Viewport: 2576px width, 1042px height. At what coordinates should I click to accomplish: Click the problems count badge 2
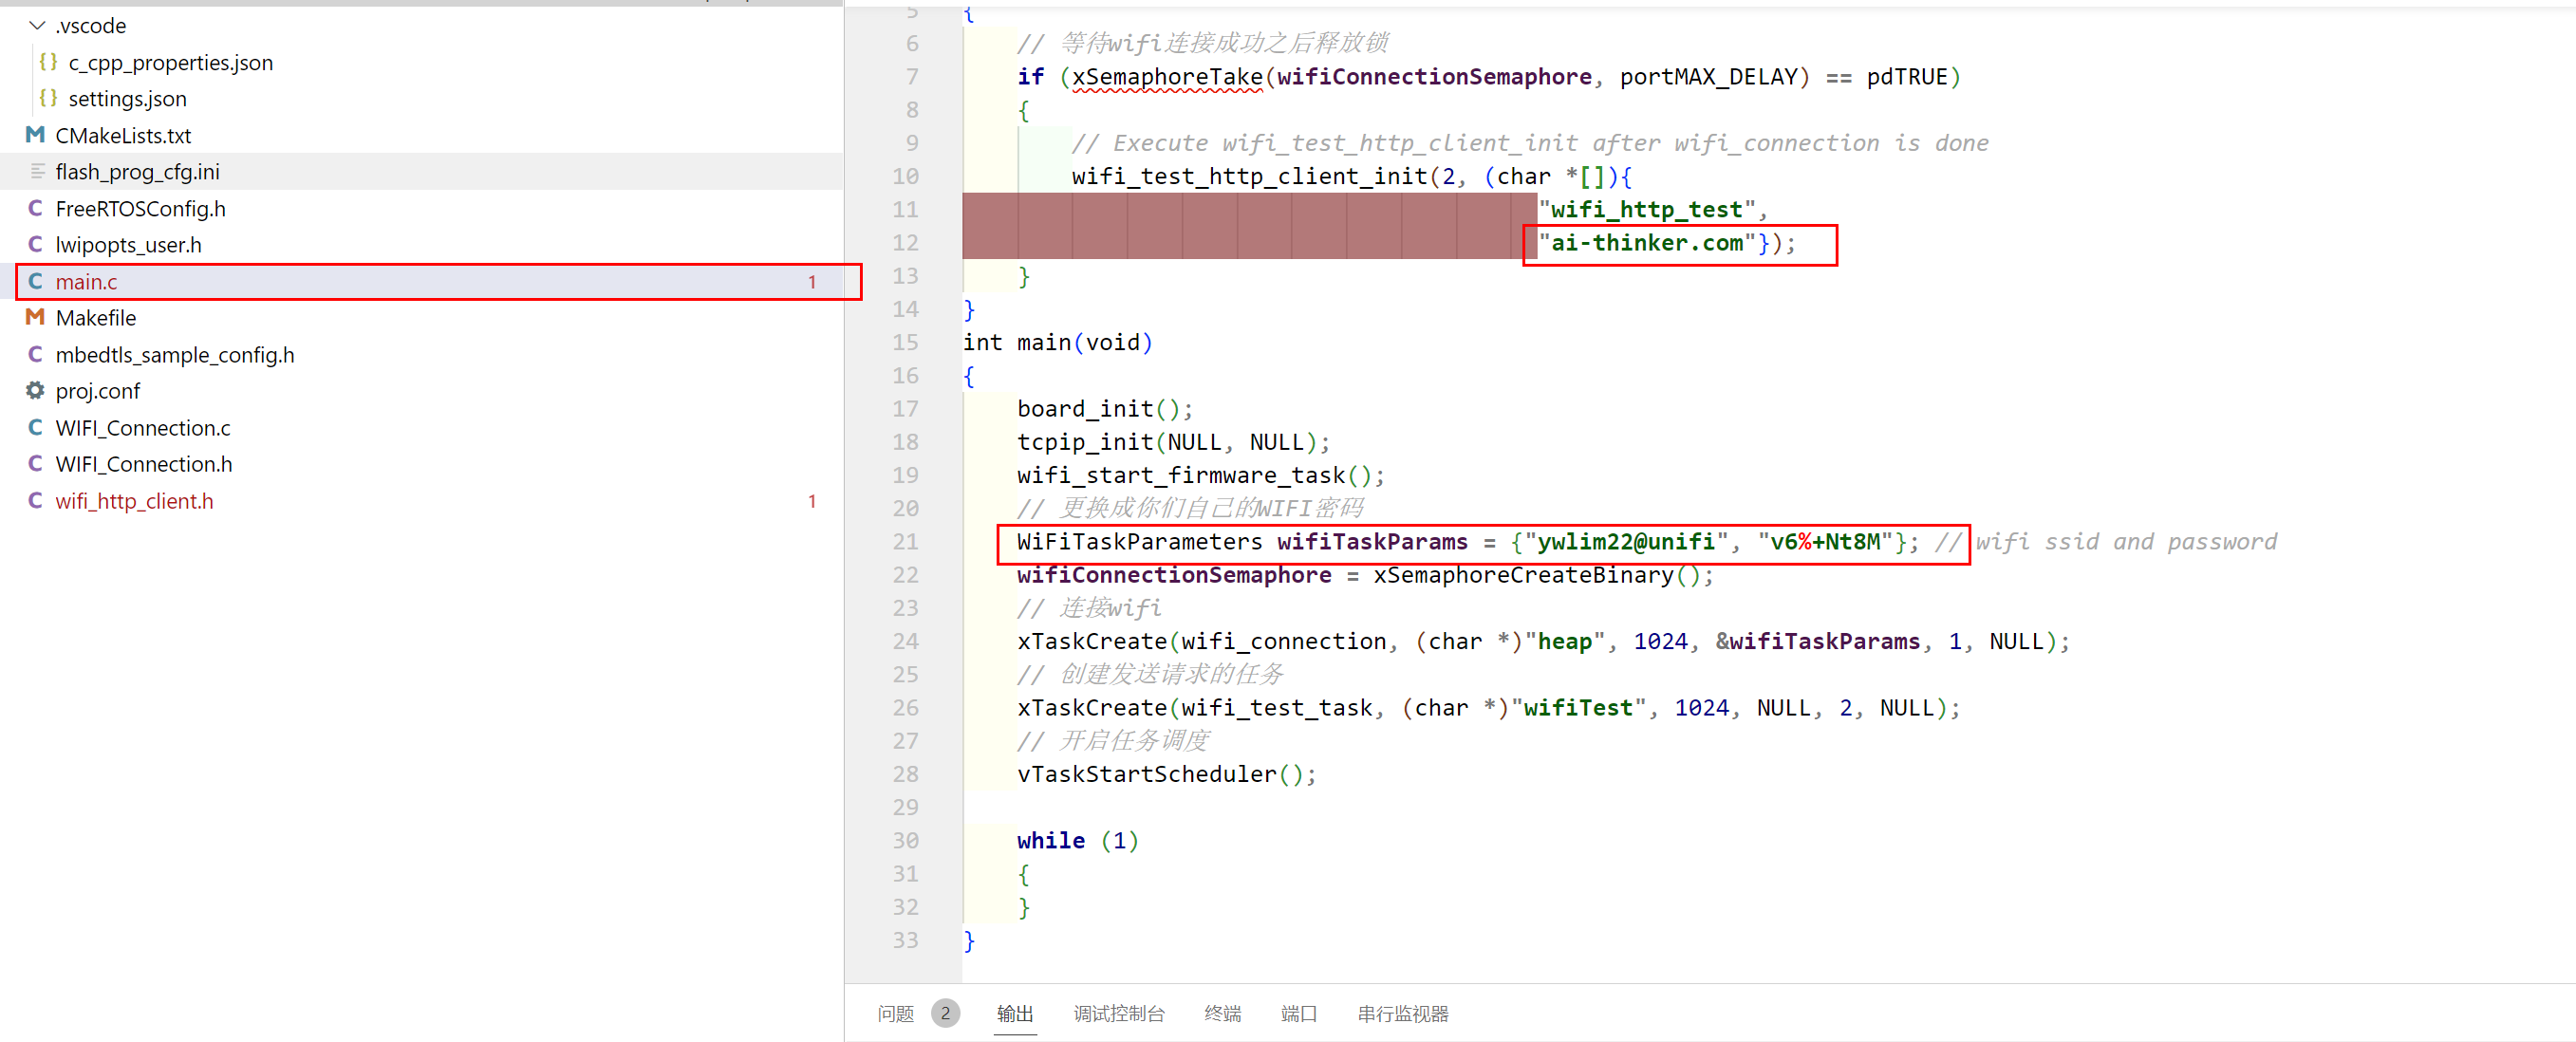click(x=945, y=1013)
